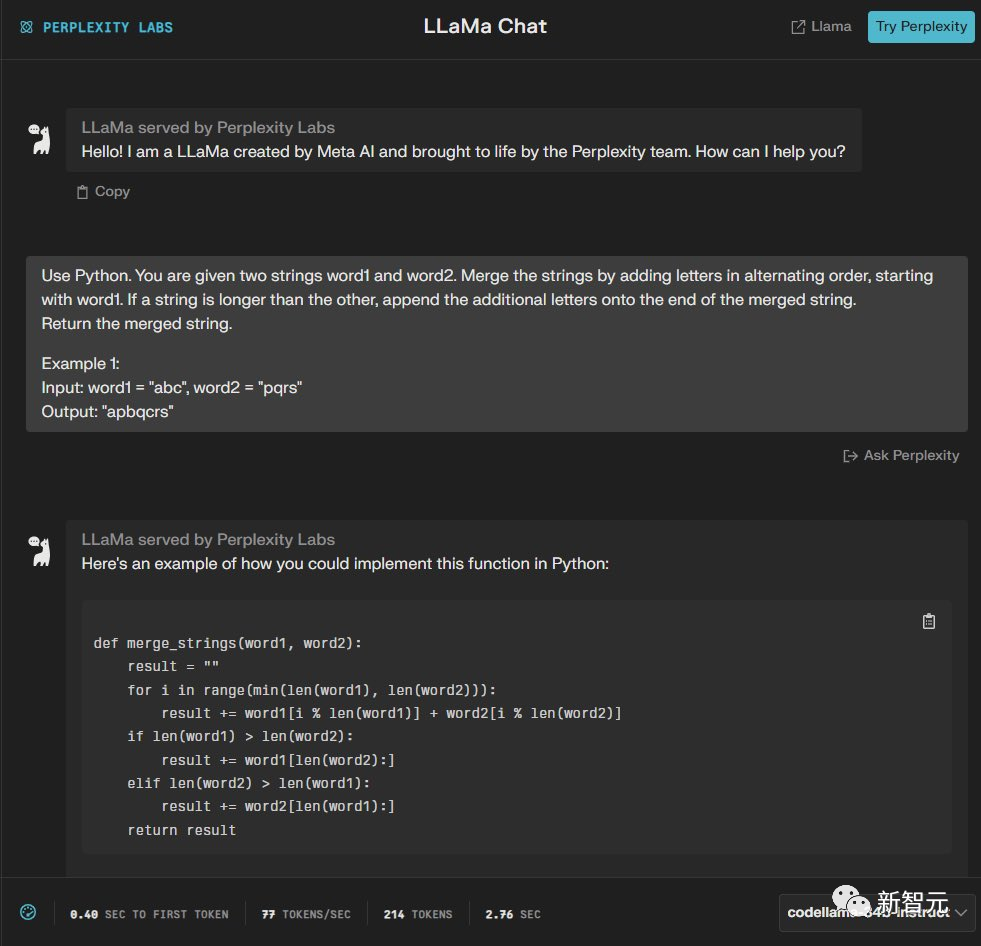Click the 214 TOKENS stat
The height and width of the screenshot is (946, 981).
tap(418, 914)
